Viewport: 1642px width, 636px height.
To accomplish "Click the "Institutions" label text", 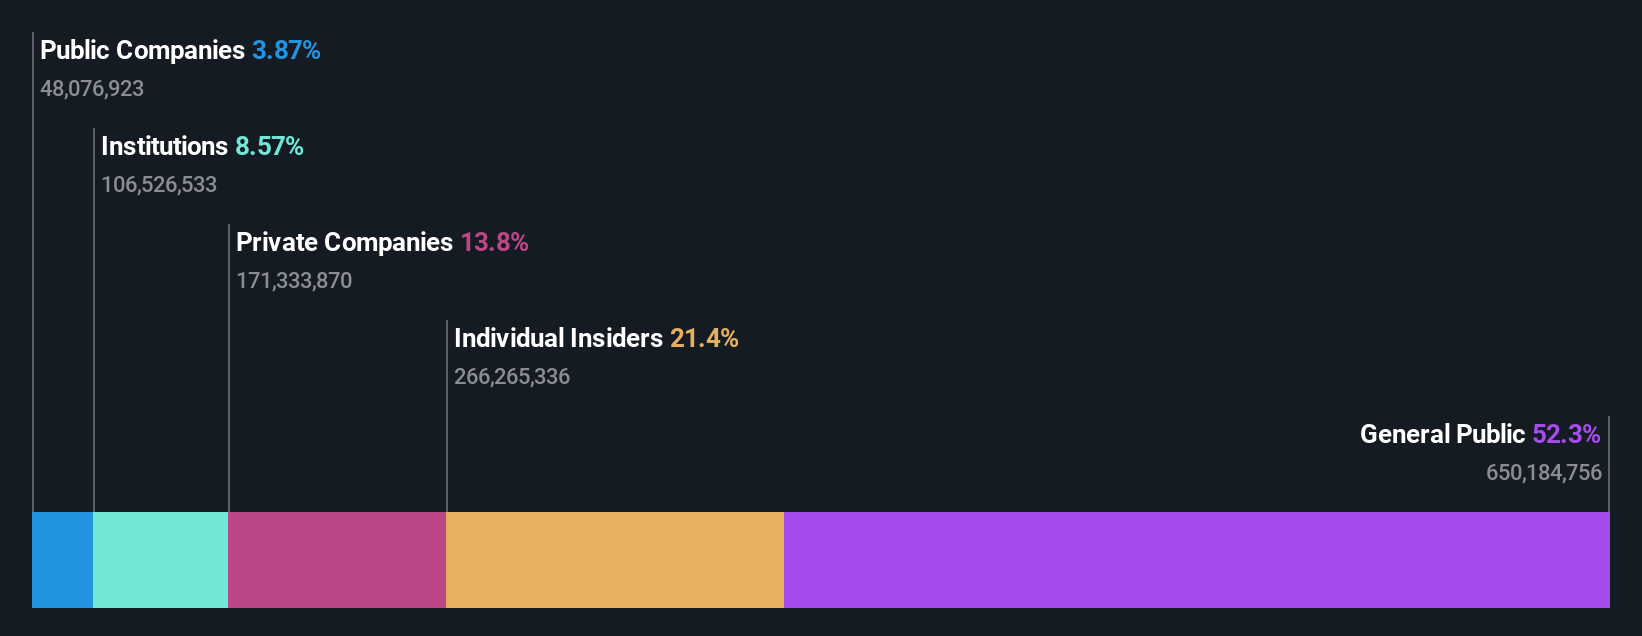I will click(x=165, y=146).
